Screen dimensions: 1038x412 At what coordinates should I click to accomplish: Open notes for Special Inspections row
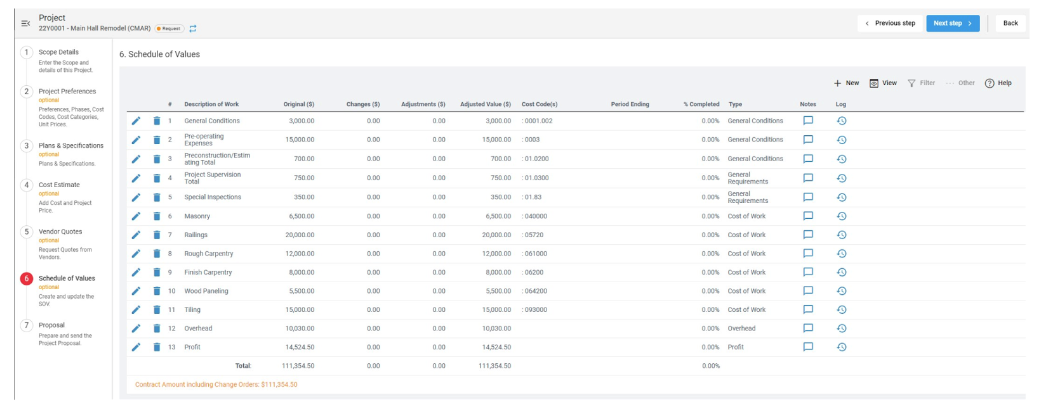point(808,197)
